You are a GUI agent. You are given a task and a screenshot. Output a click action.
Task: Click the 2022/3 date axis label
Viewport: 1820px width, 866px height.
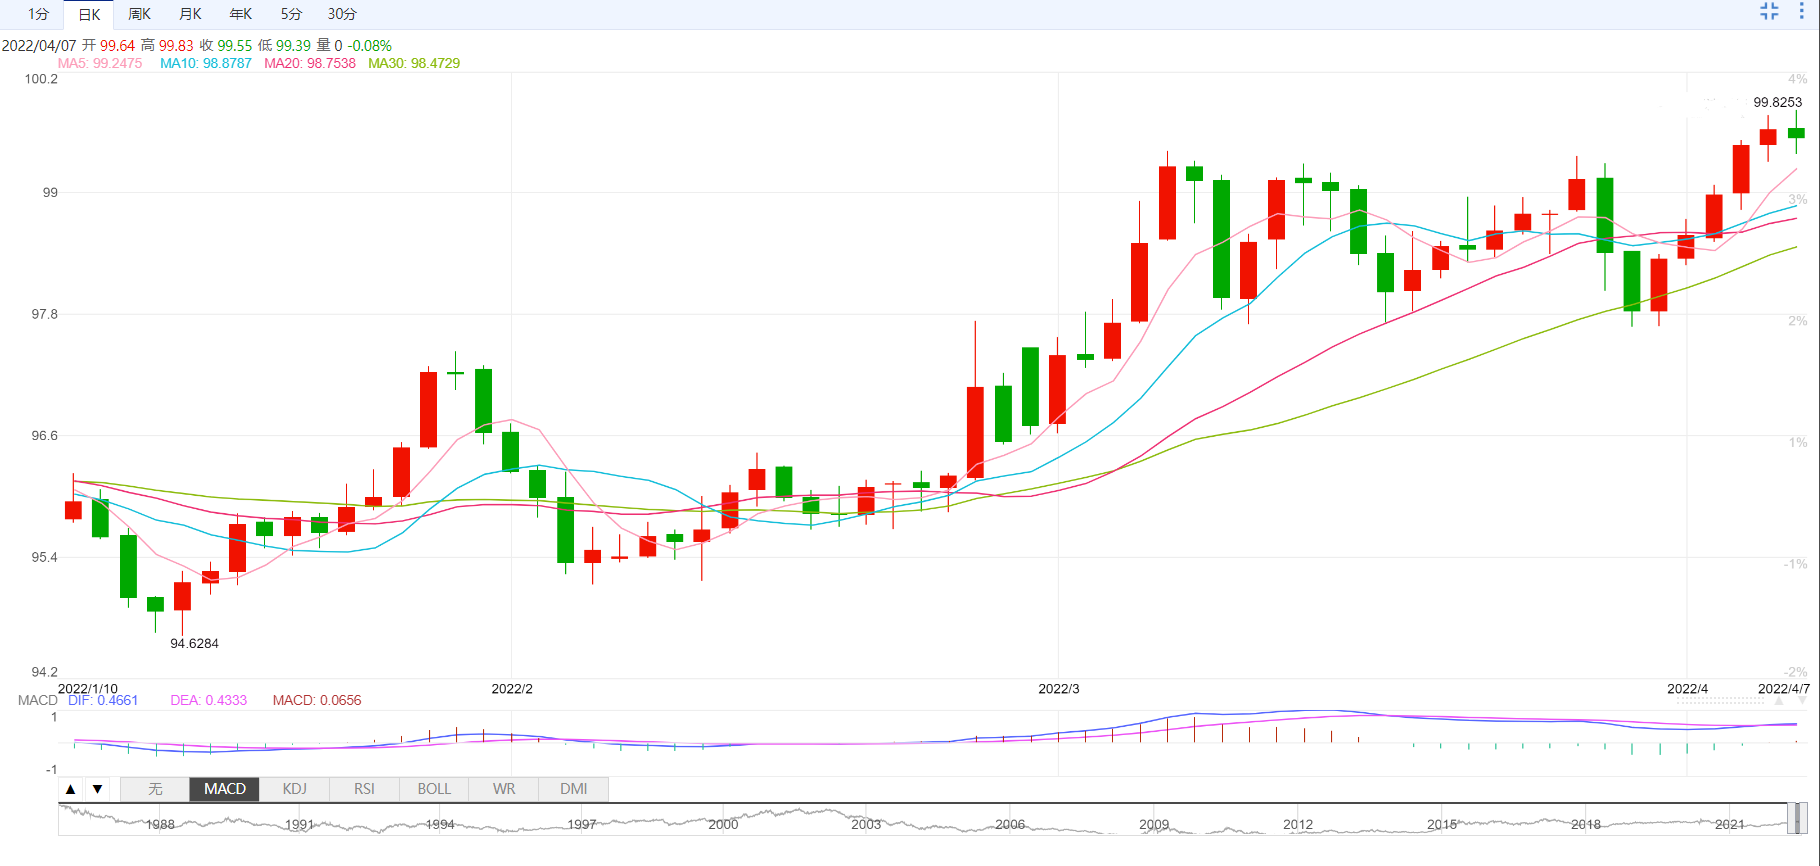(1059, 689)
